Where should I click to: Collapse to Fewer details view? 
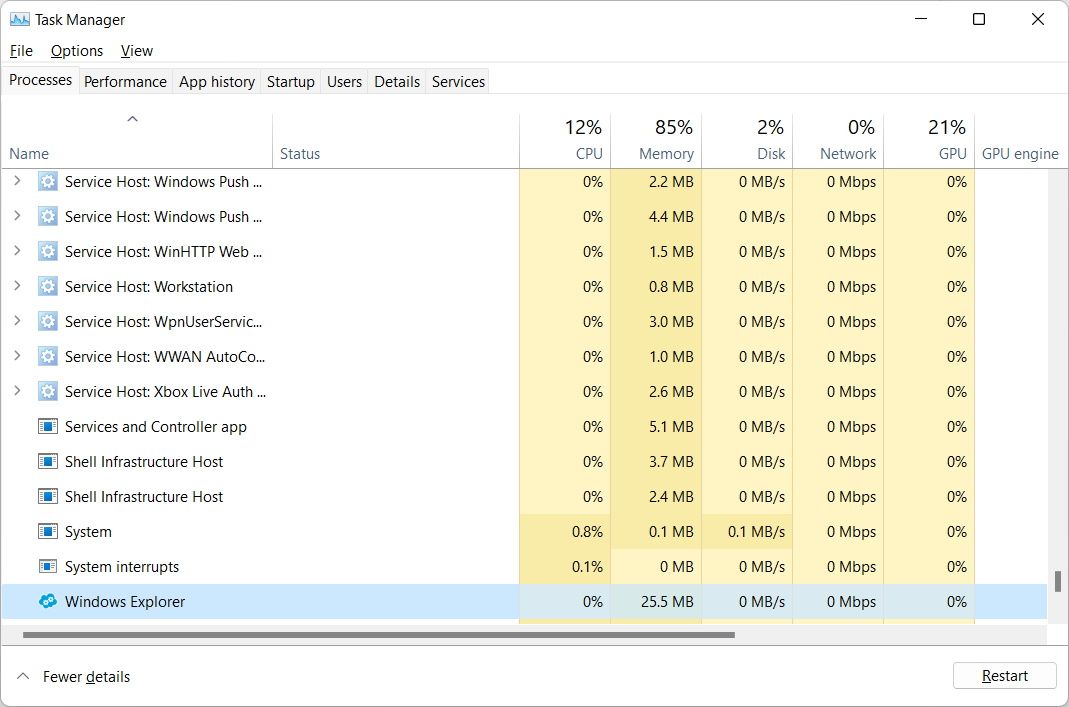click(73, 676)
